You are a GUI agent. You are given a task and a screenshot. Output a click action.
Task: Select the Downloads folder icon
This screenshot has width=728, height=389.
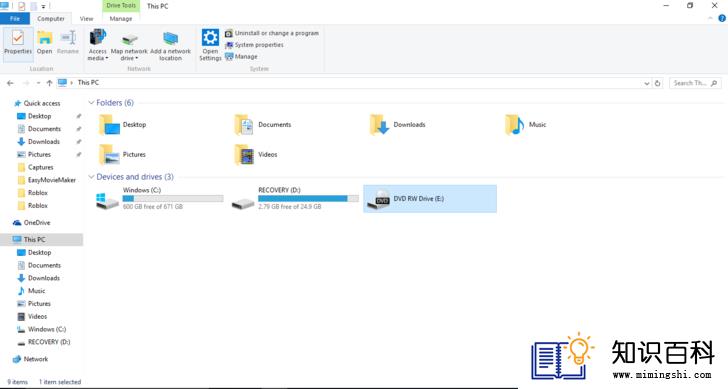point(379,125)
